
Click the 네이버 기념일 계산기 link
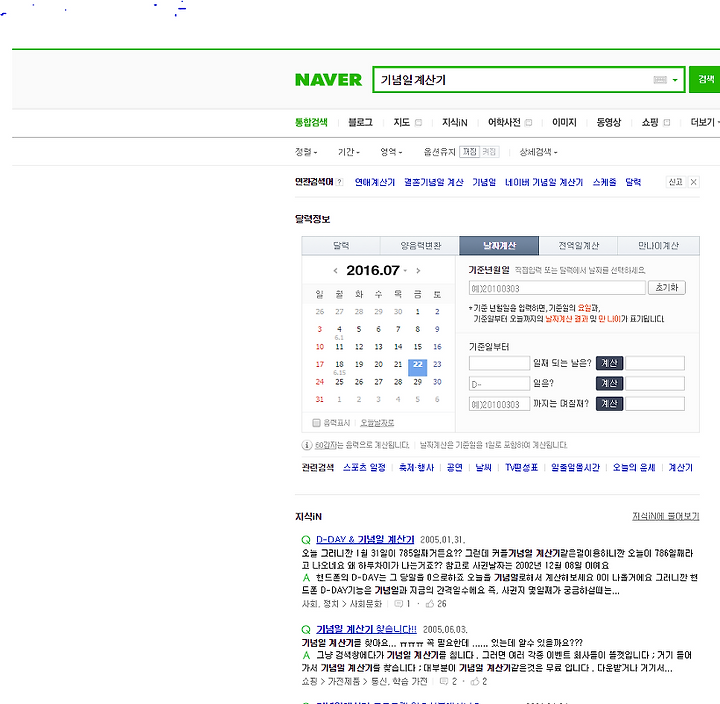544,182
